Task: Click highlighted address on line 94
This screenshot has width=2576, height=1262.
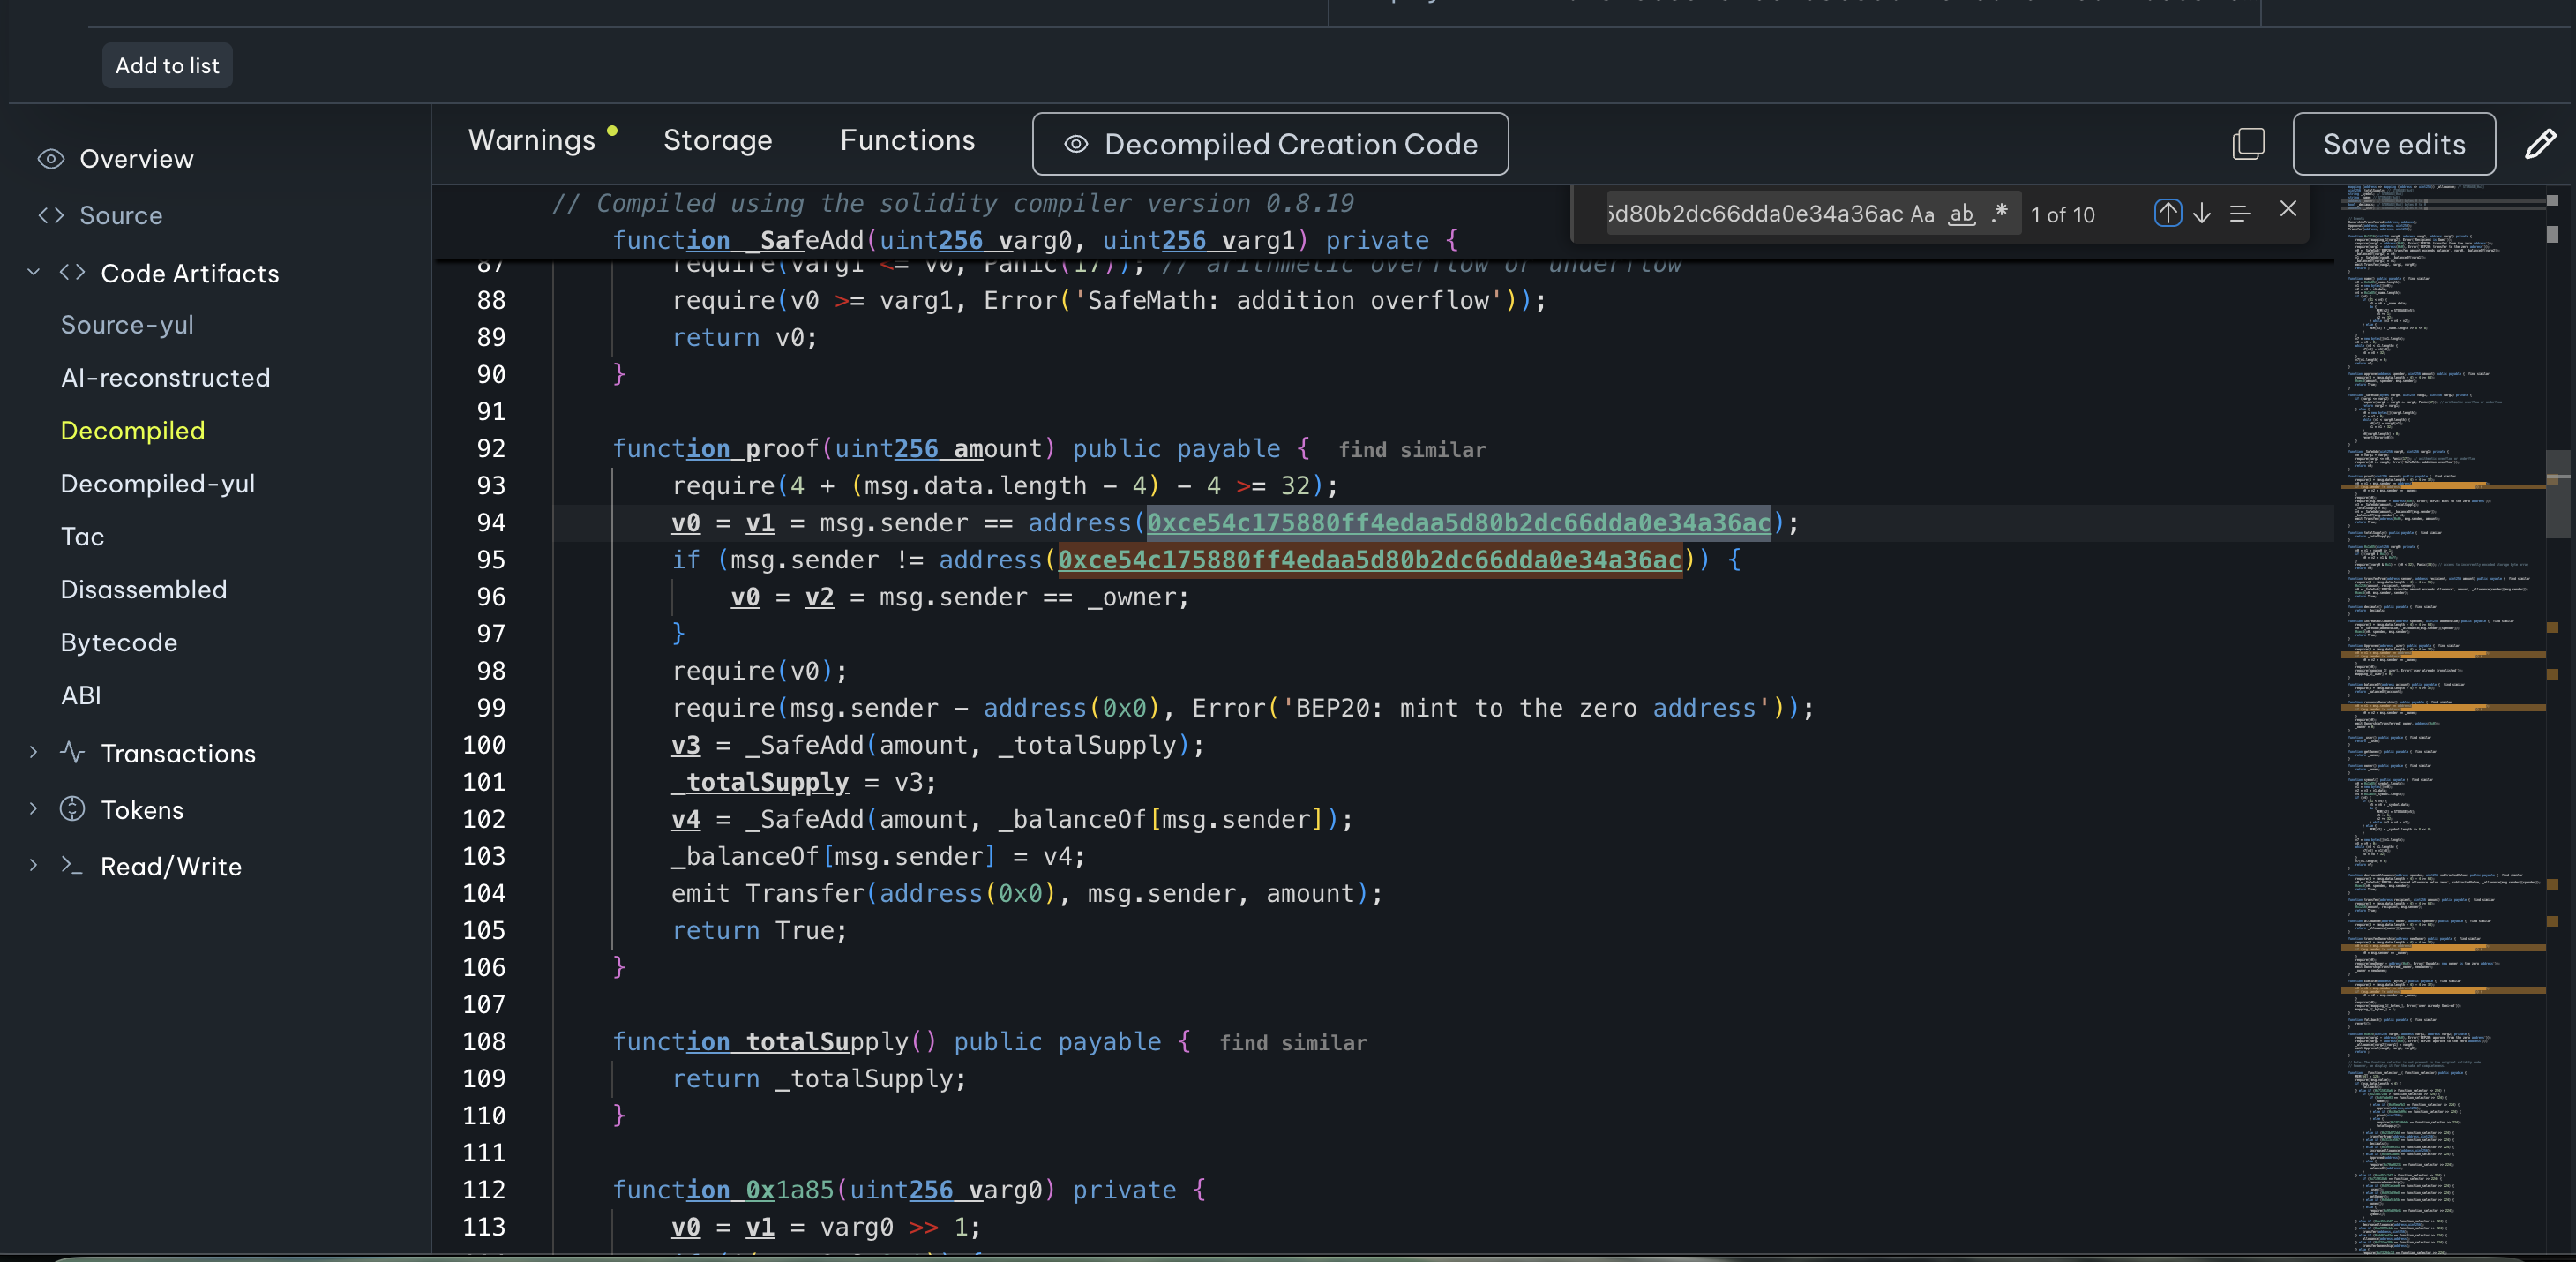Action: [1458, 522]
